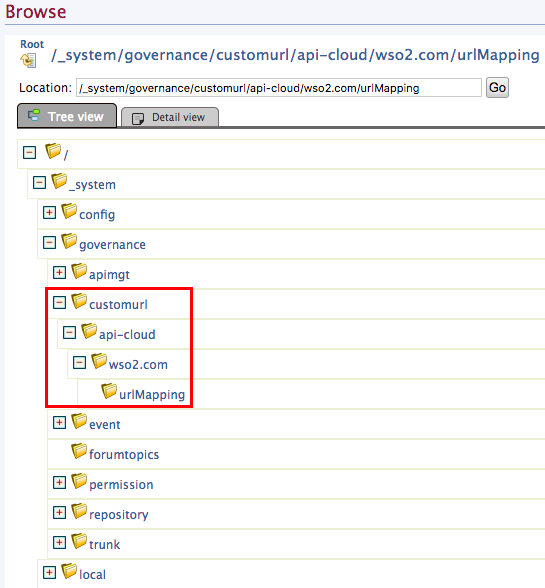
Task: Select the Tree view tab
Action: tap(67, 116)
